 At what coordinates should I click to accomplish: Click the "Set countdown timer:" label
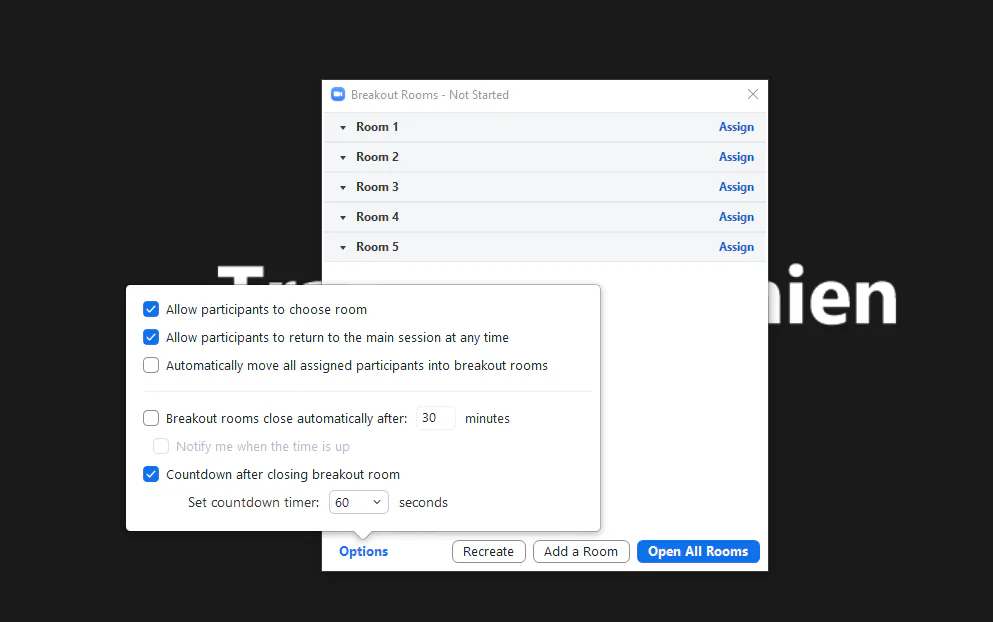(x=253, y=502)
